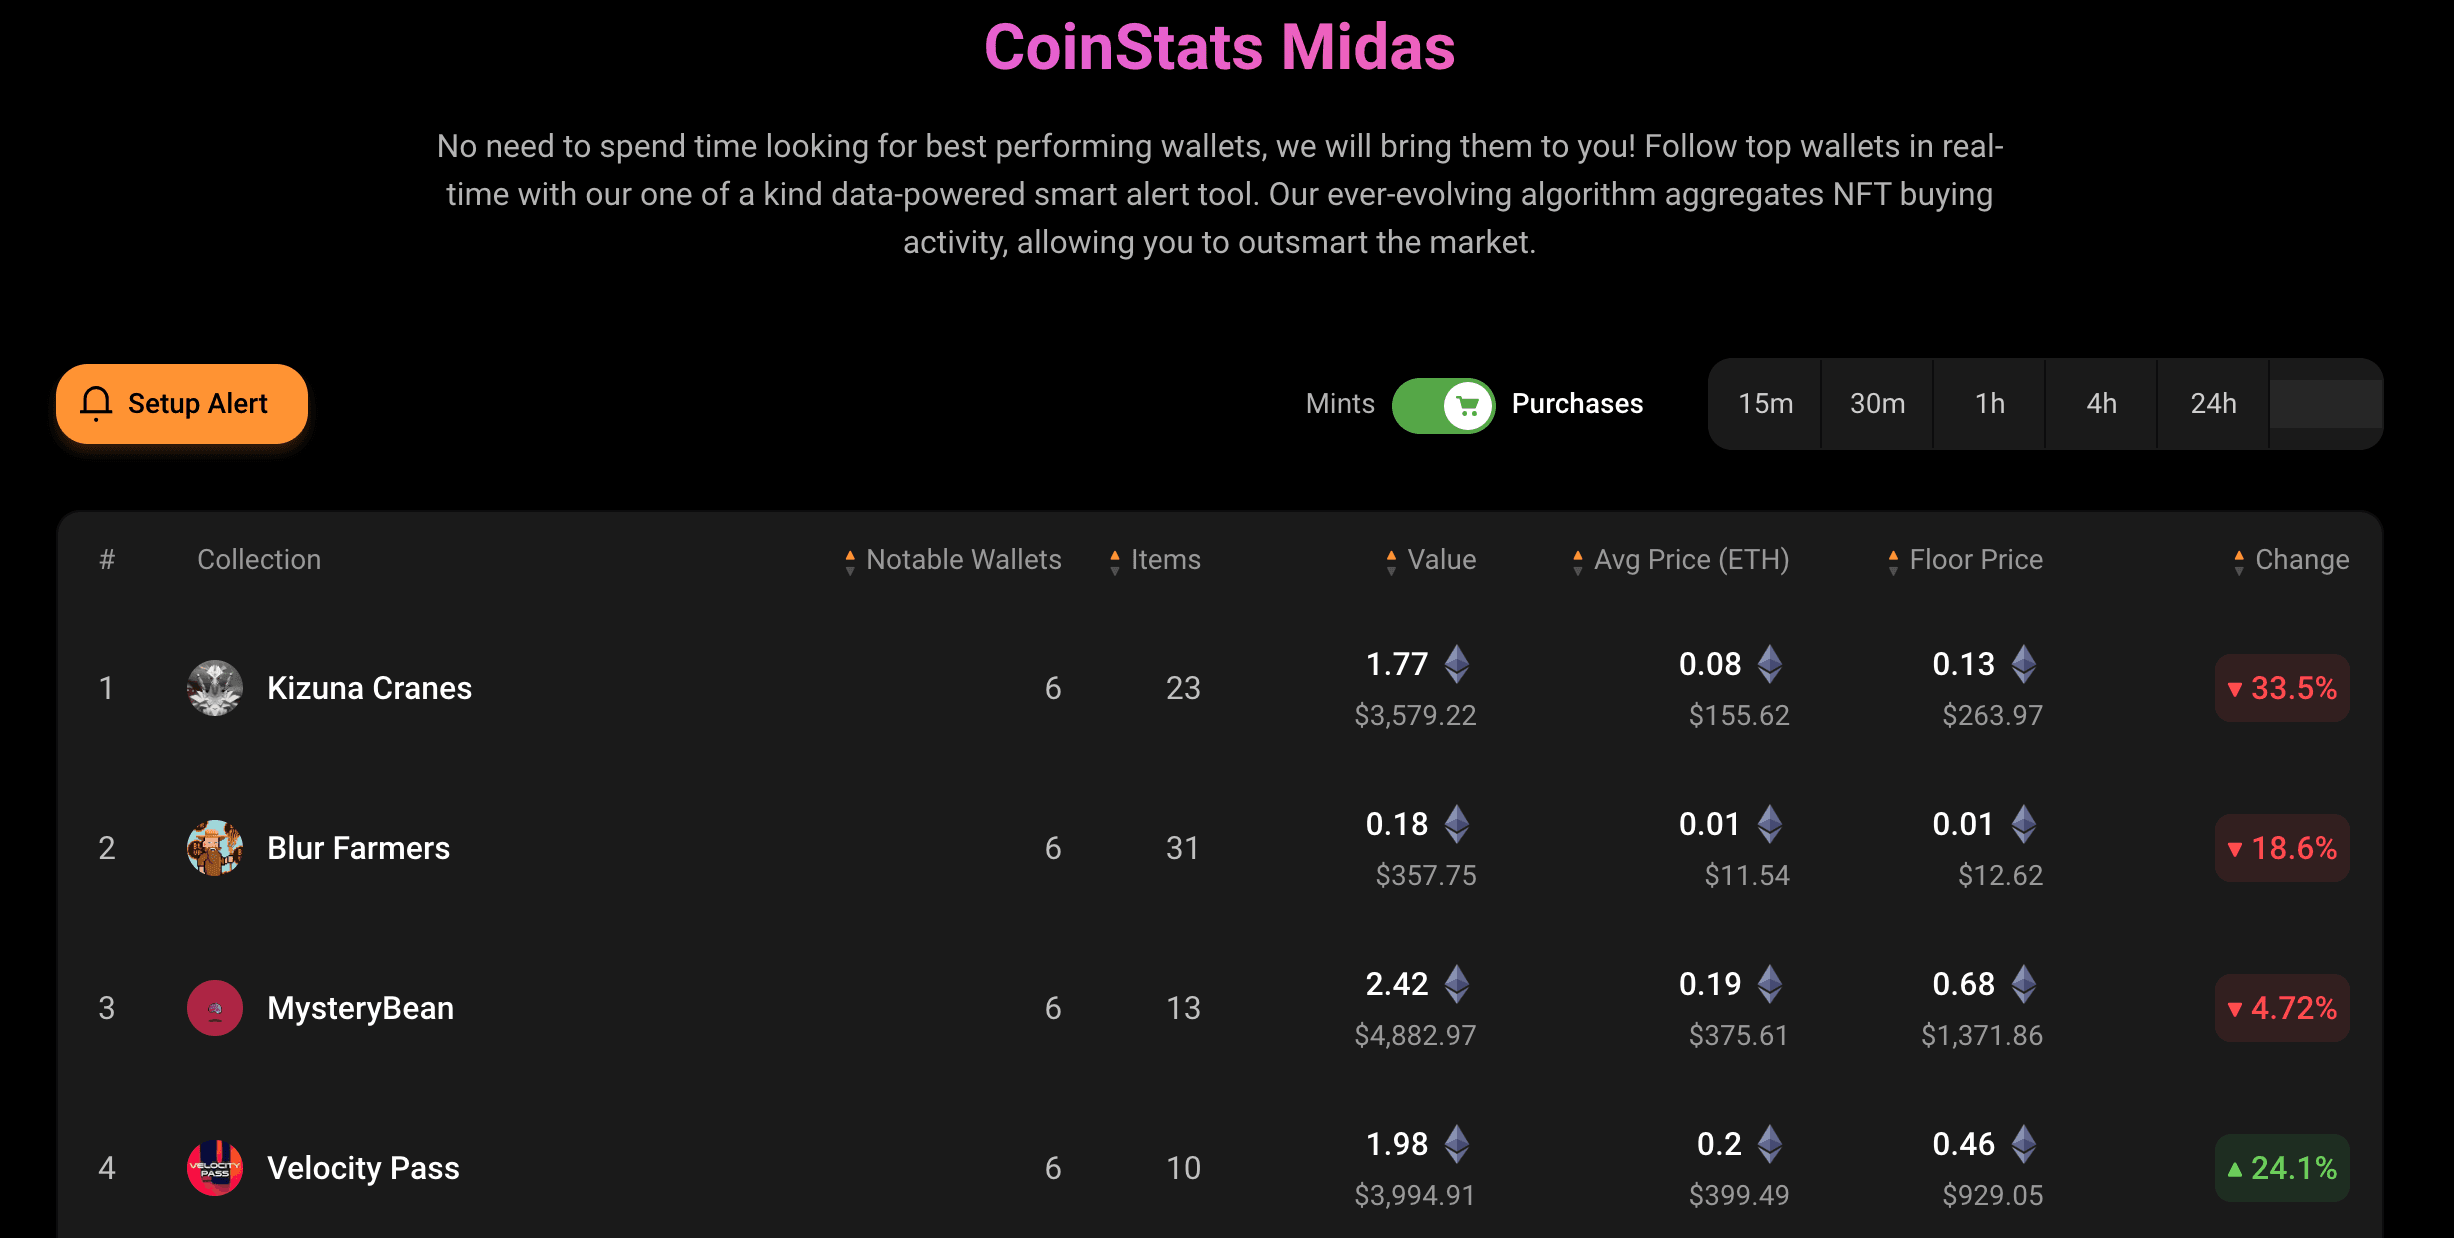
Task: Click the blank tab after 24h
Action: 2326,404
